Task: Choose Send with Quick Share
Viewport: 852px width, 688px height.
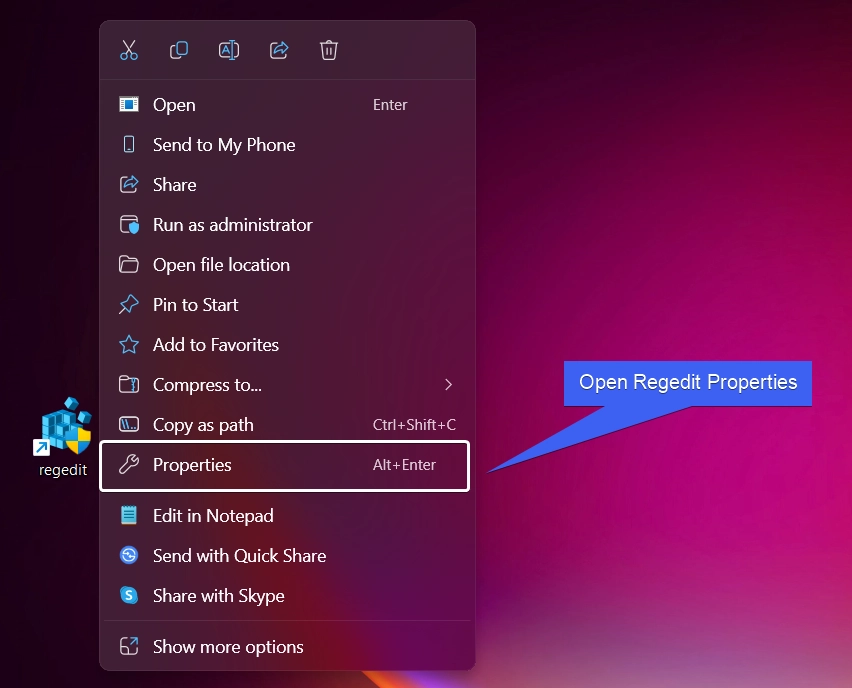Action: pos(287,555)
